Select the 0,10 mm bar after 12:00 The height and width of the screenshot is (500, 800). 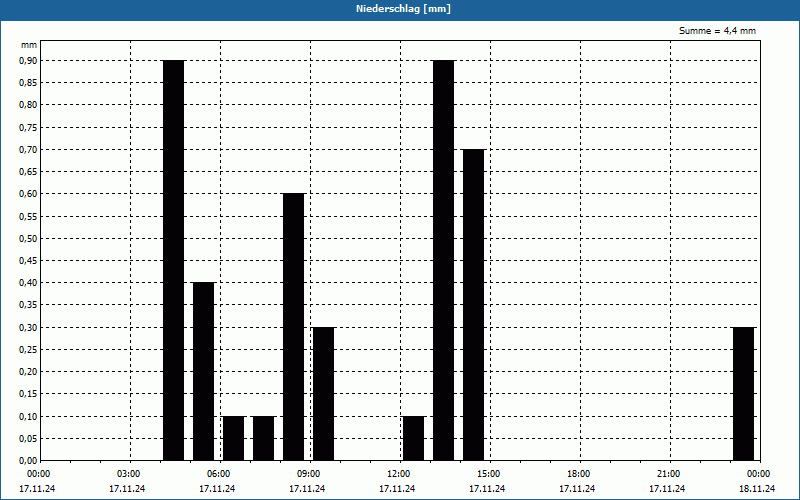414,438
